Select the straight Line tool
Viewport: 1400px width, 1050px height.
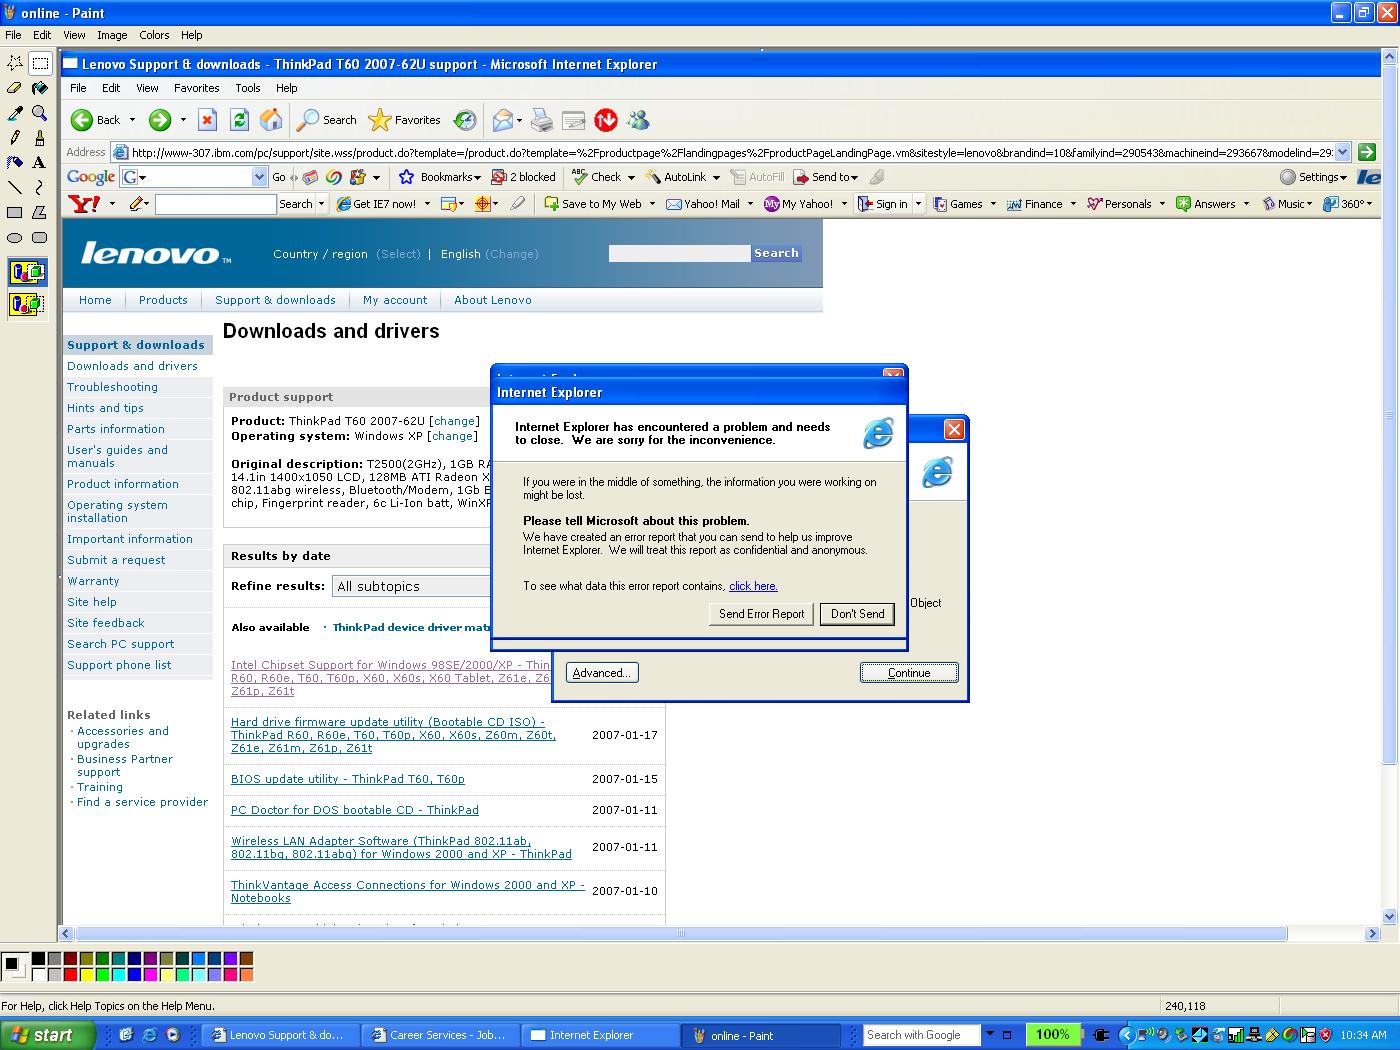[x=15, y=188]
